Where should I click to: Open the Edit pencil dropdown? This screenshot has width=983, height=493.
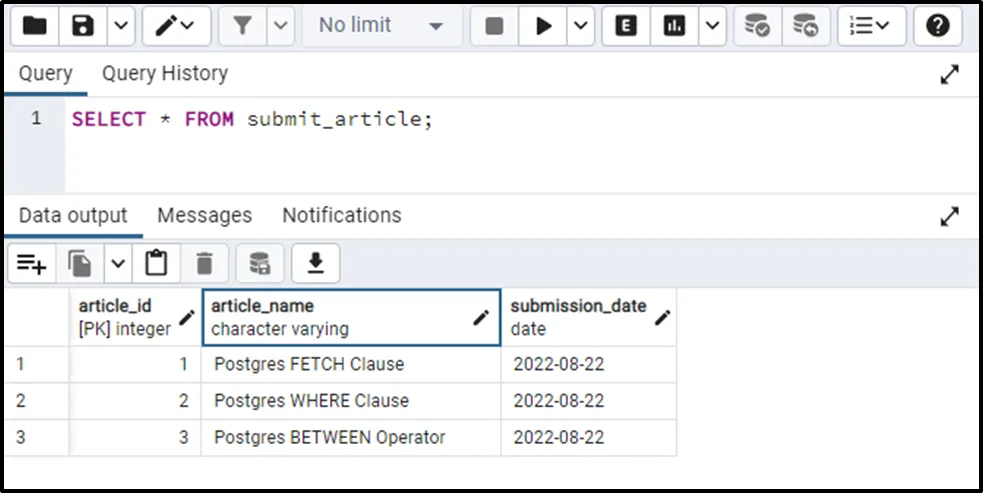[x=176, y=26]
